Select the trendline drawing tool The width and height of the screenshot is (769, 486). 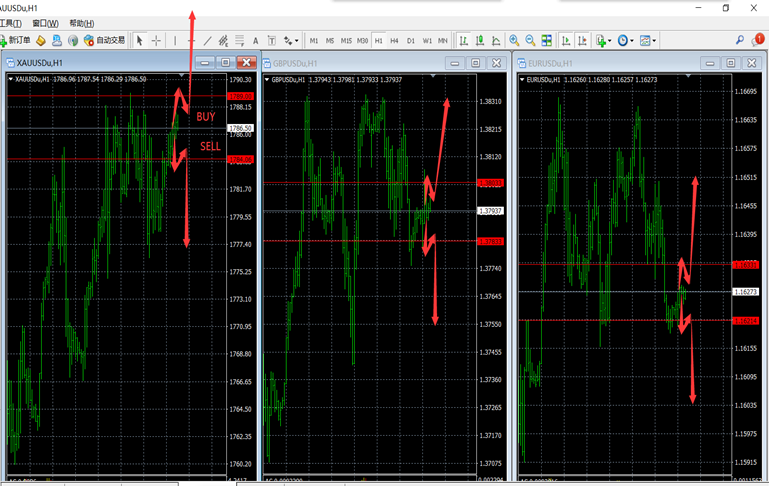(x=208, y=41)
